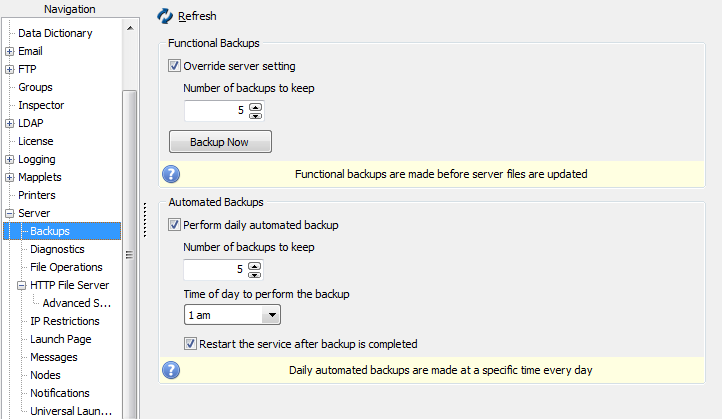Toggle the Override server setting checkbox

[174, 66]
